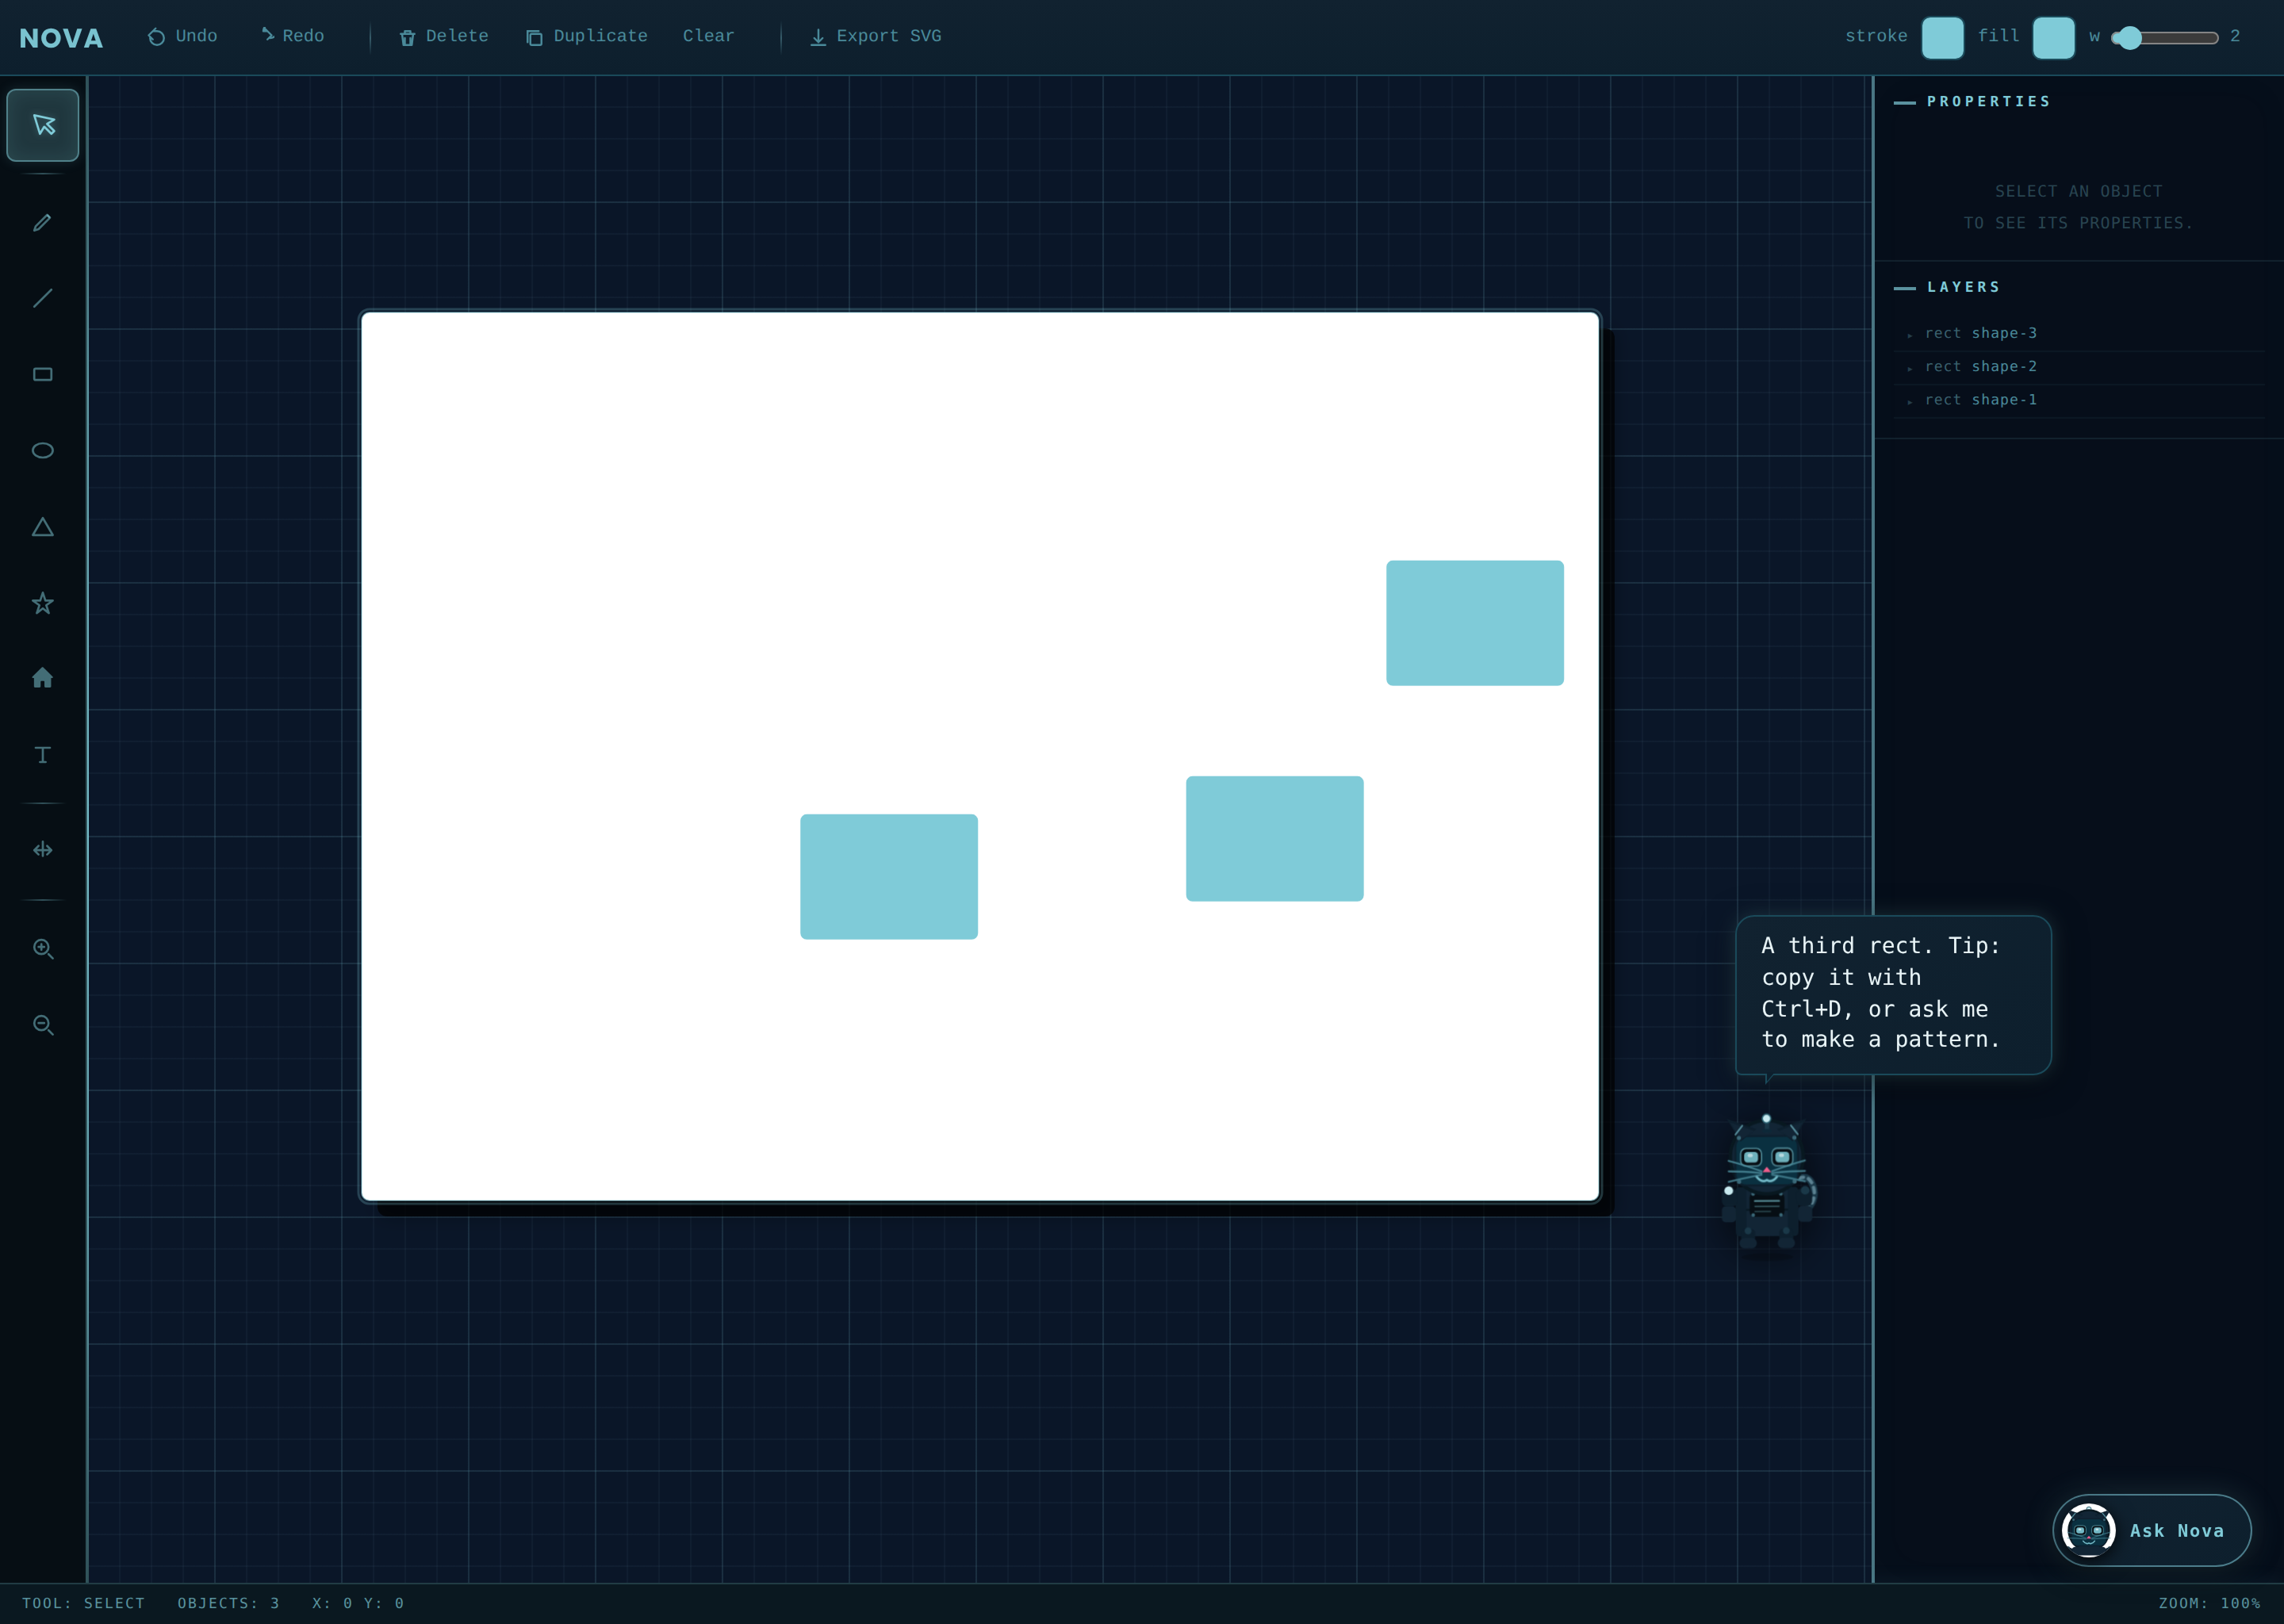Click the LAYERS panel heading
The image size is (2284, 1624).
(x=1963, y=287)
